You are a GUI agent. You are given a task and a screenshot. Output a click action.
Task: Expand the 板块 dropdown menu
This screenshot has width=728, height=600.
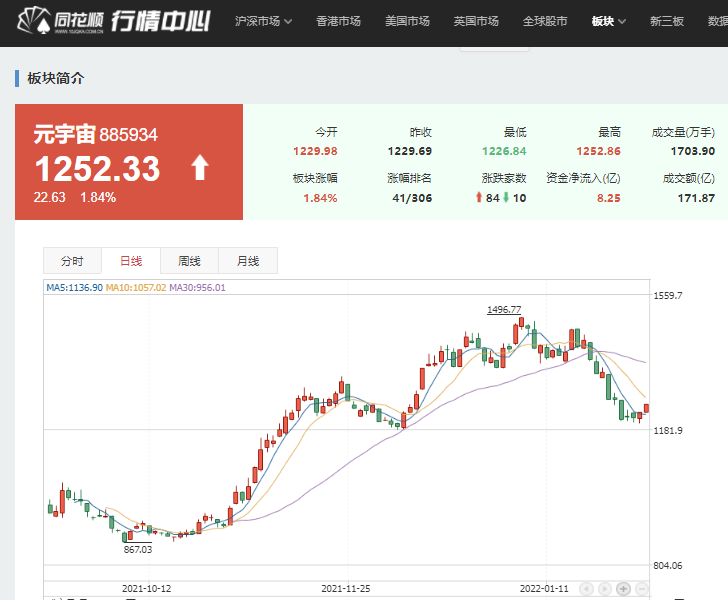tap(608, 21)
